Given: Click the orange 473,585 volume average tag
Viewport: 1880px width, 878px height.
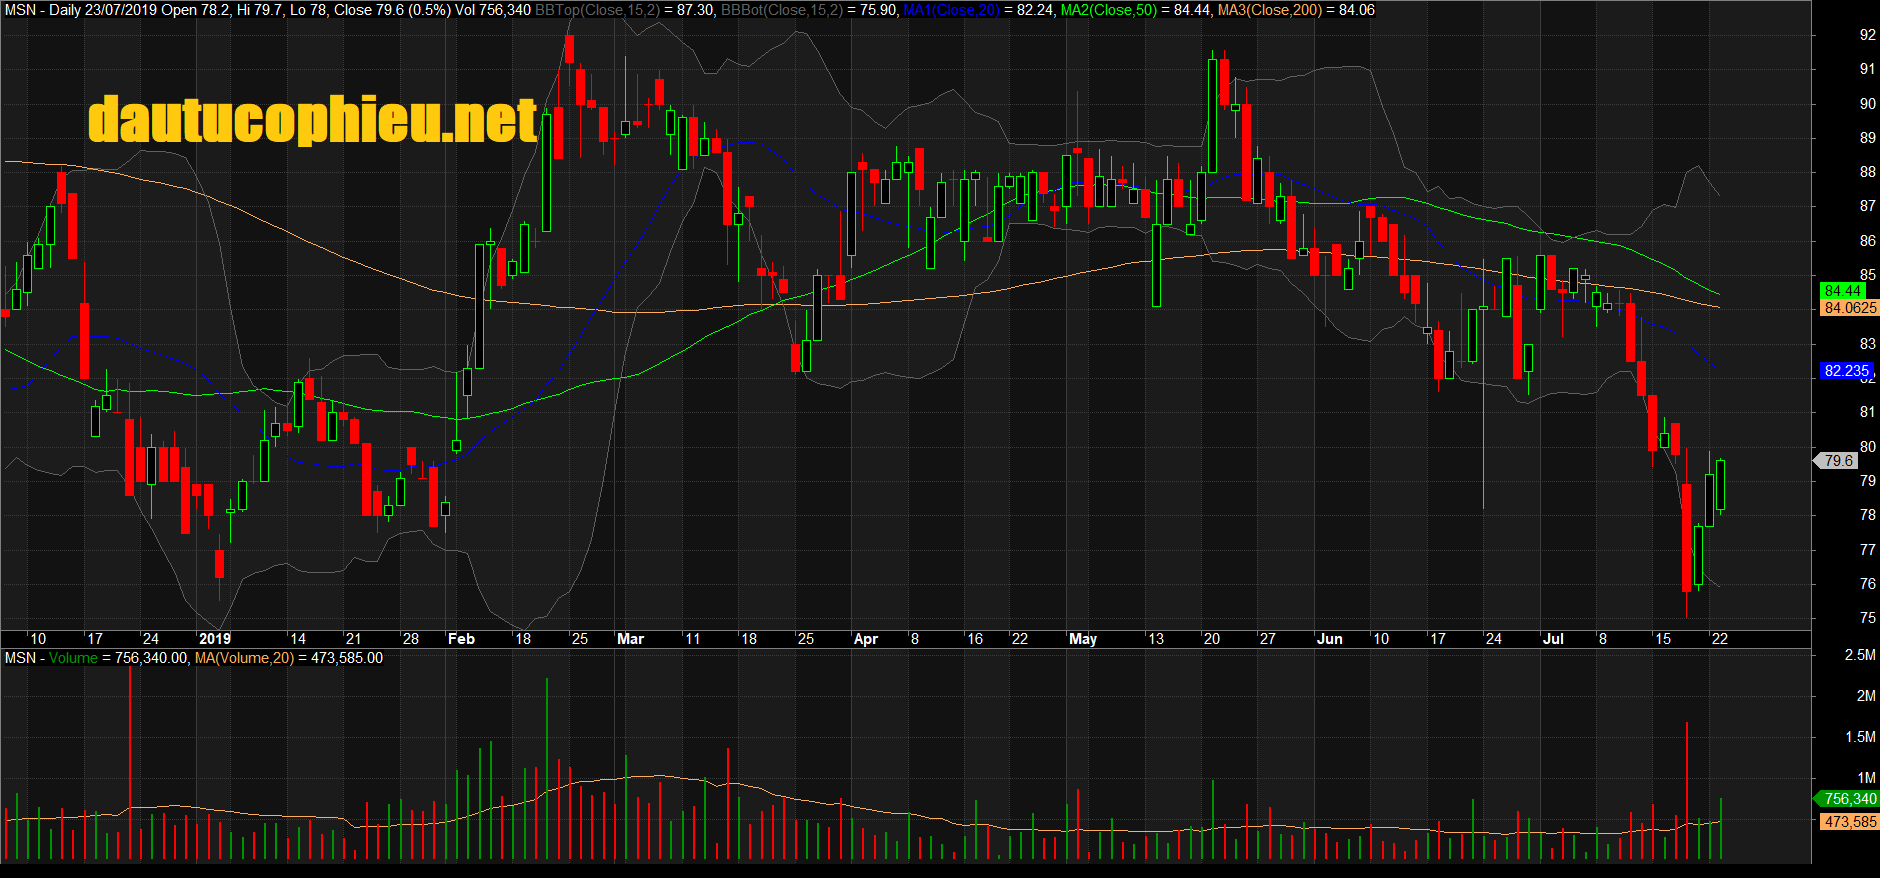Looking at the screenshot, I should click(x=1849, y=822).
